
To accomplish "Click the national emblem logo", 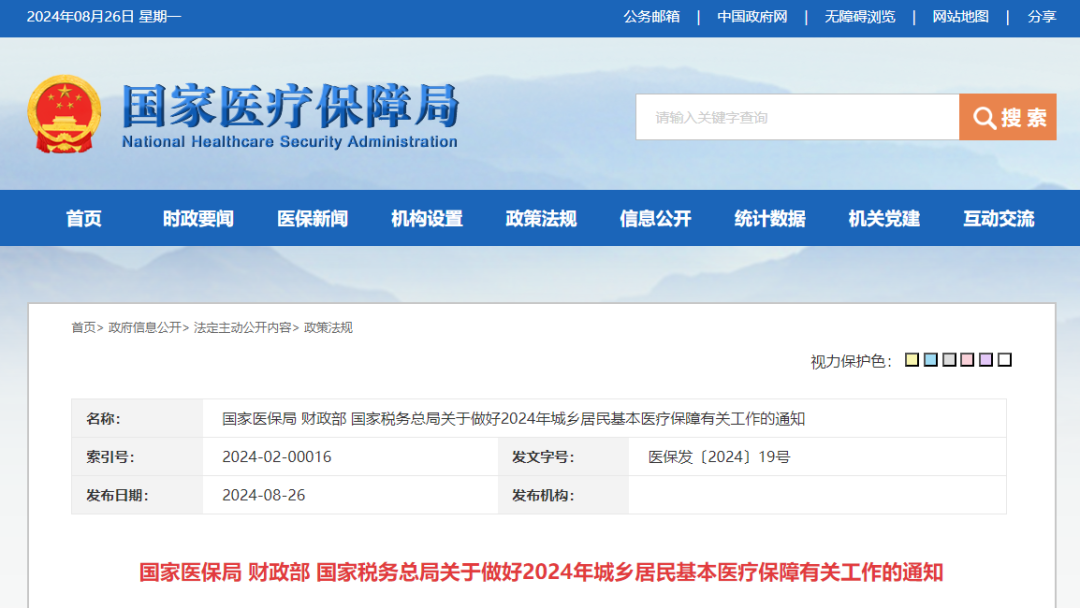I will click(x=65, y=114).
